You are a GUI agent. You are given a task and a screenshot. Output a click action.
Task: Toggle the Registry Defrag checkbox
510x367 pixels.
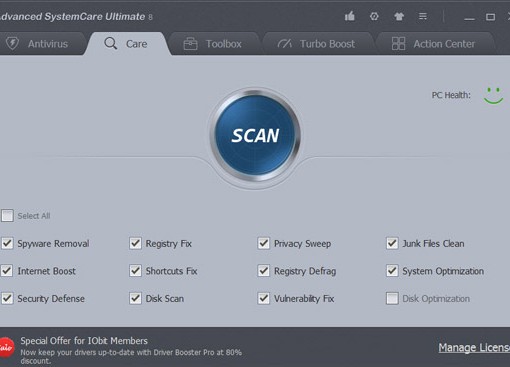[x=264, y=271]
